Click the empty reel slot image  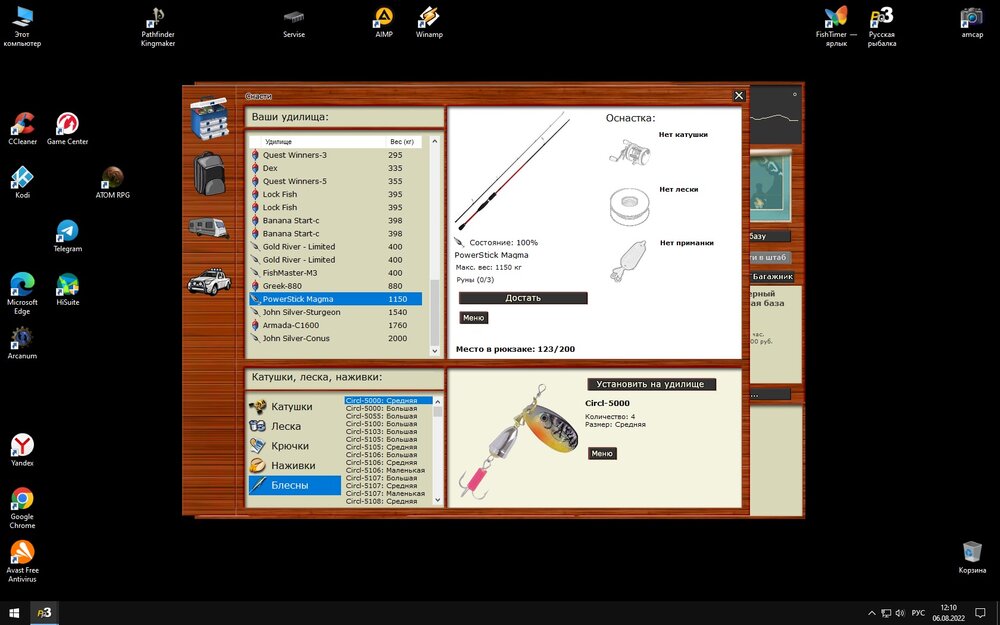pyautogui.click(x=629, y=152)
